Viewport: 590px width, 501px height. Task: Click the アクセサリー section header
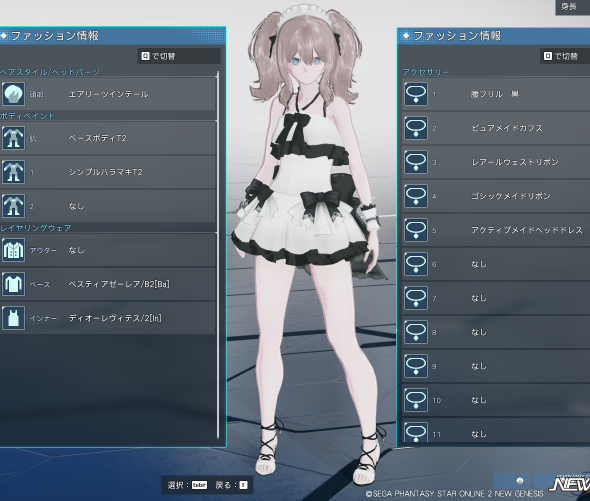426,72
